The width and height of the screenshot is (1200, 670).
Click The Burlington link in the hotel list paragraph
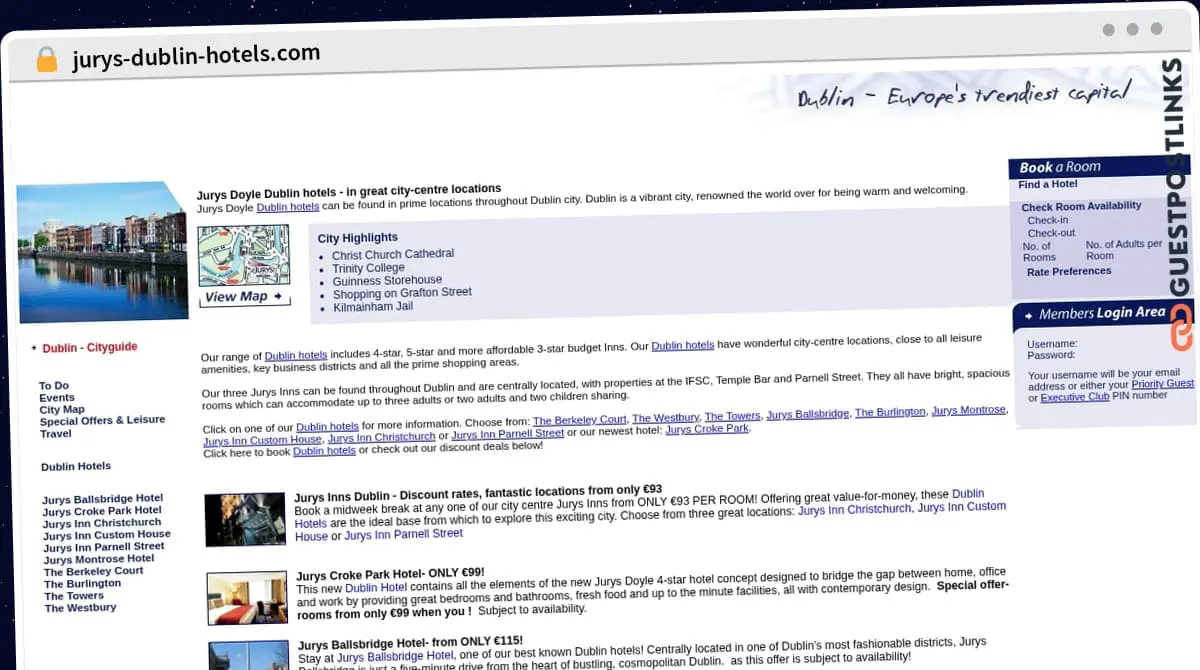click(890, 411)
